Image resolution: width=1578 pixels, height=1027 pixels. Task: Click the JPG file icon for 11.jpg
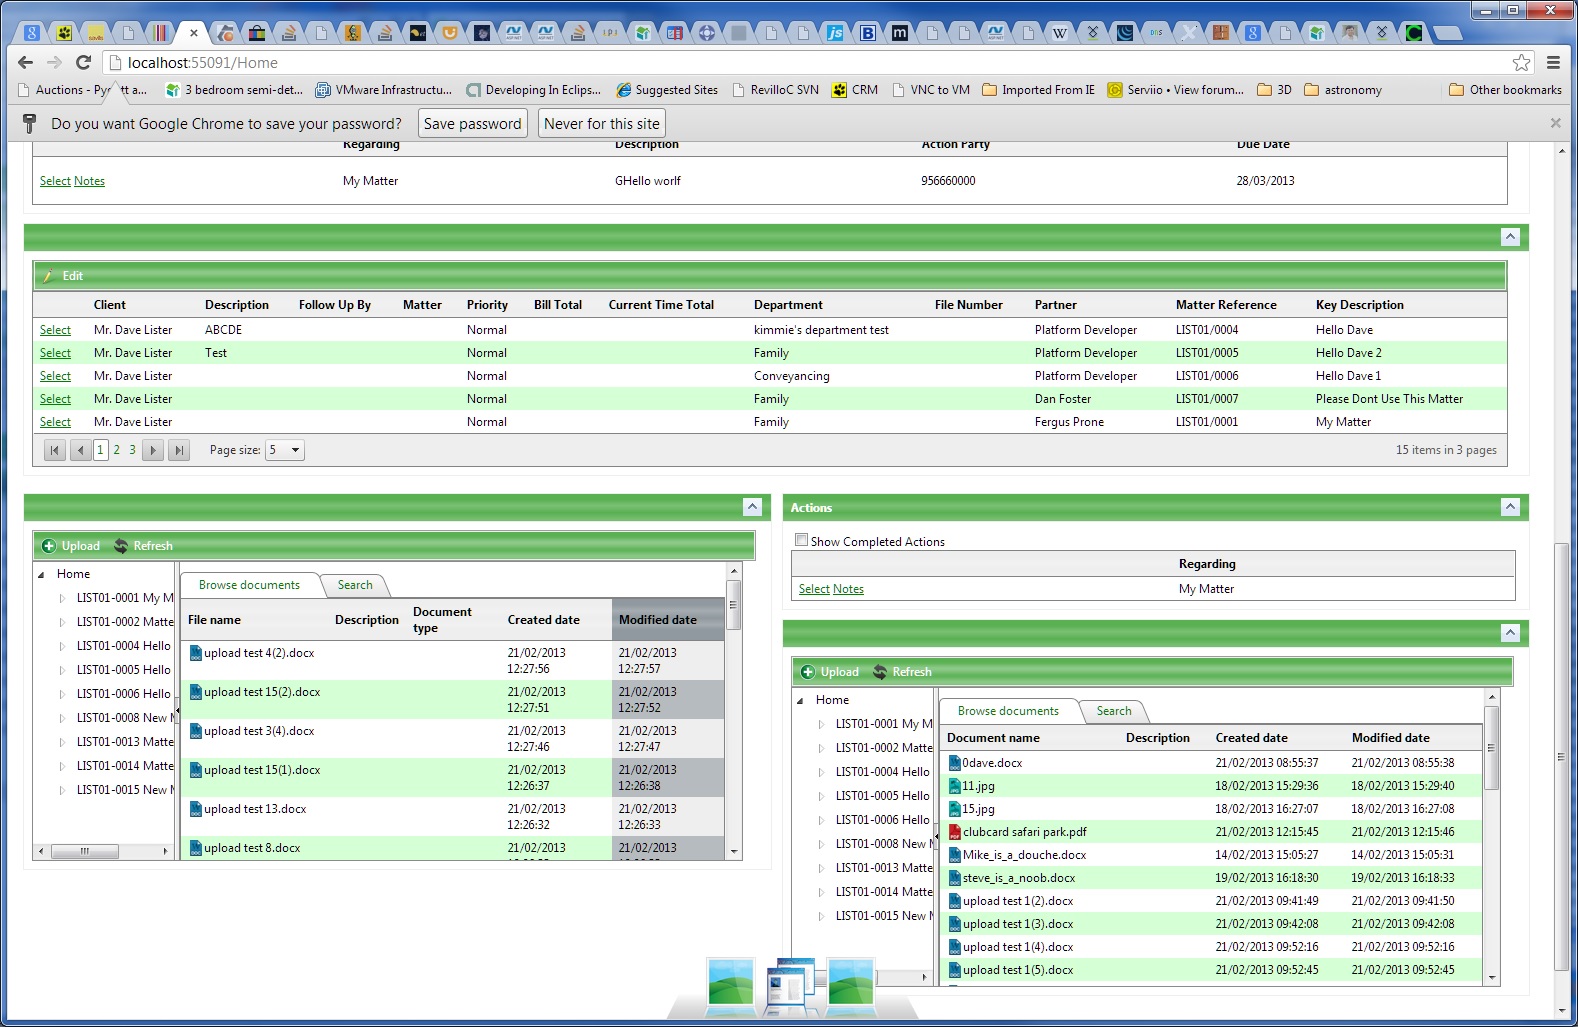coord(954,786)
